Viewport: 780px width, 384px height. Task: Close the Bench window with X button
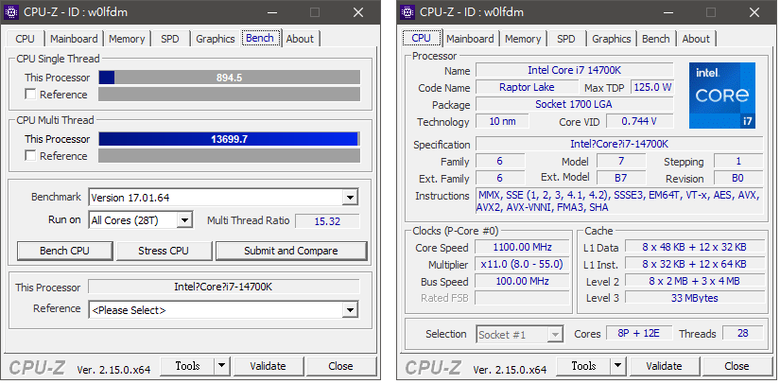coord(358,12)
